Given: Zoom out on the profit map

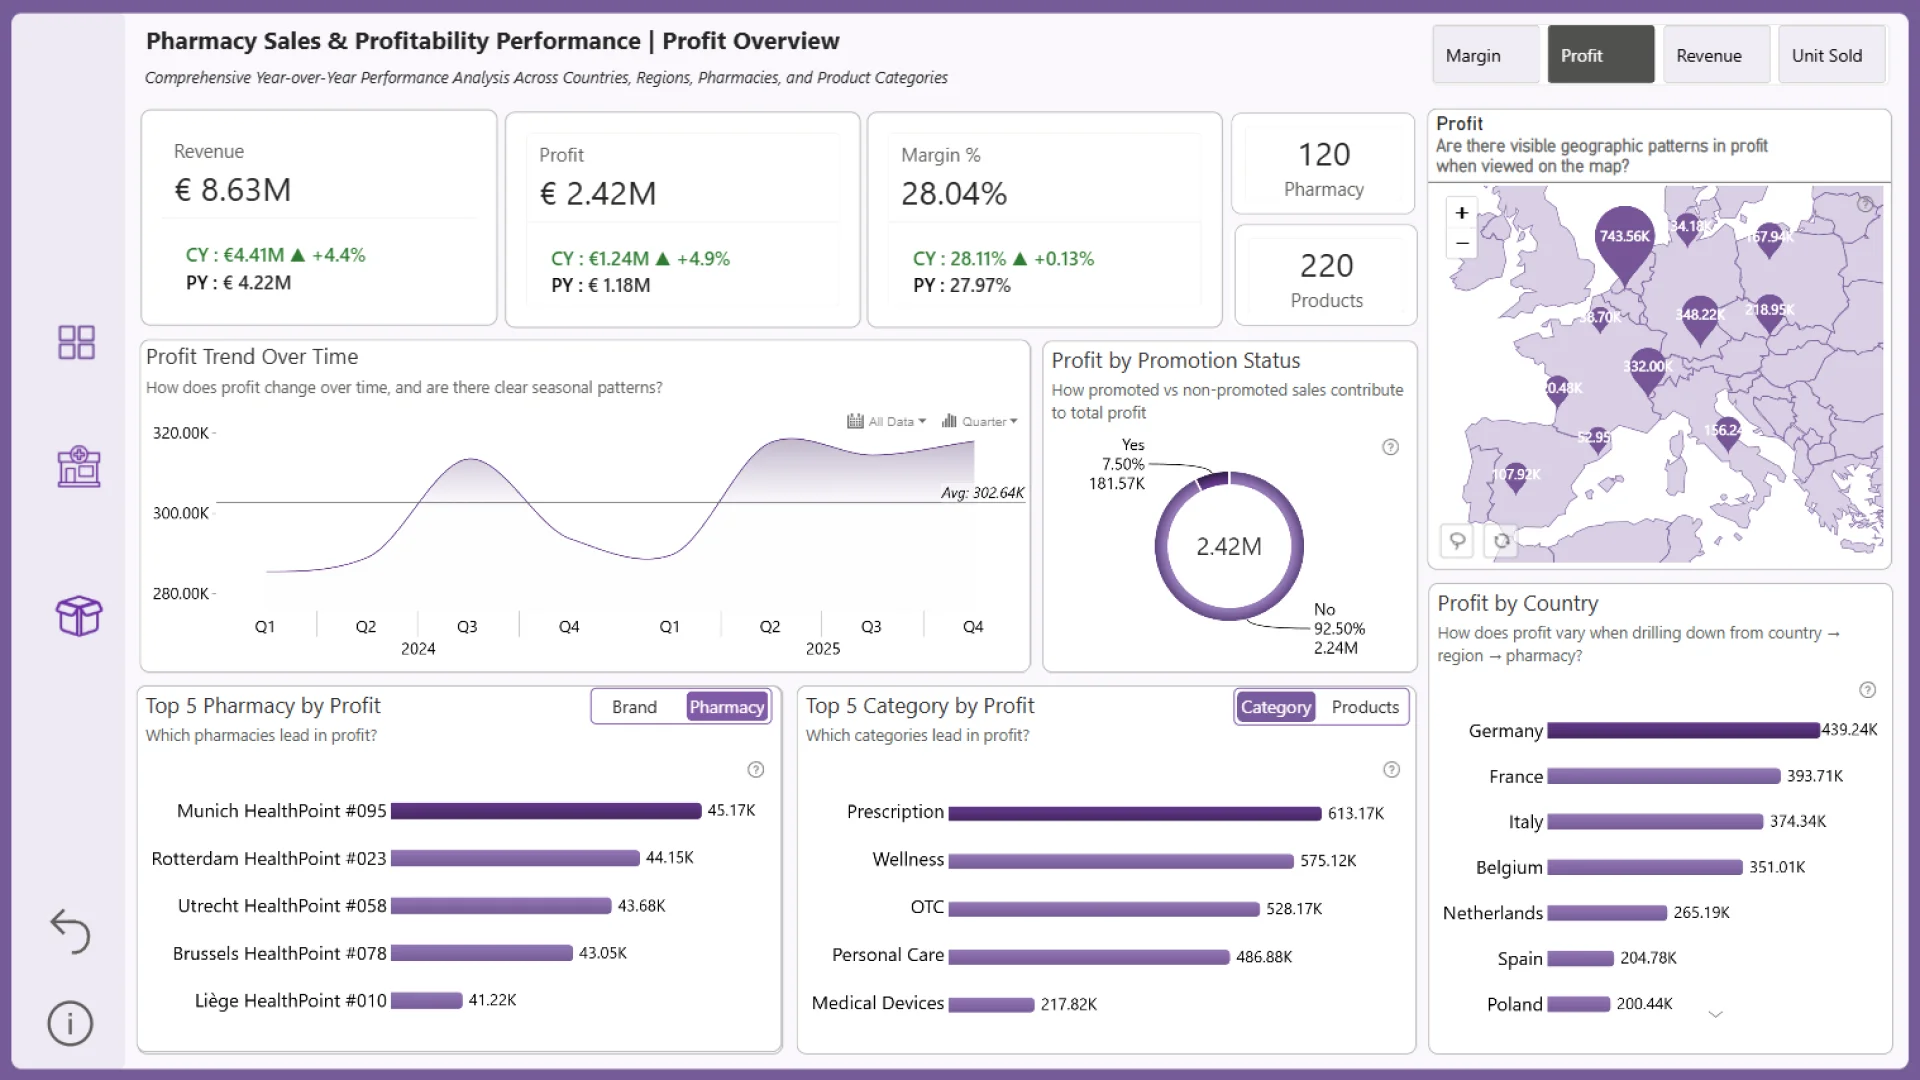Looking at the screenshot, I should [1461, 243].
